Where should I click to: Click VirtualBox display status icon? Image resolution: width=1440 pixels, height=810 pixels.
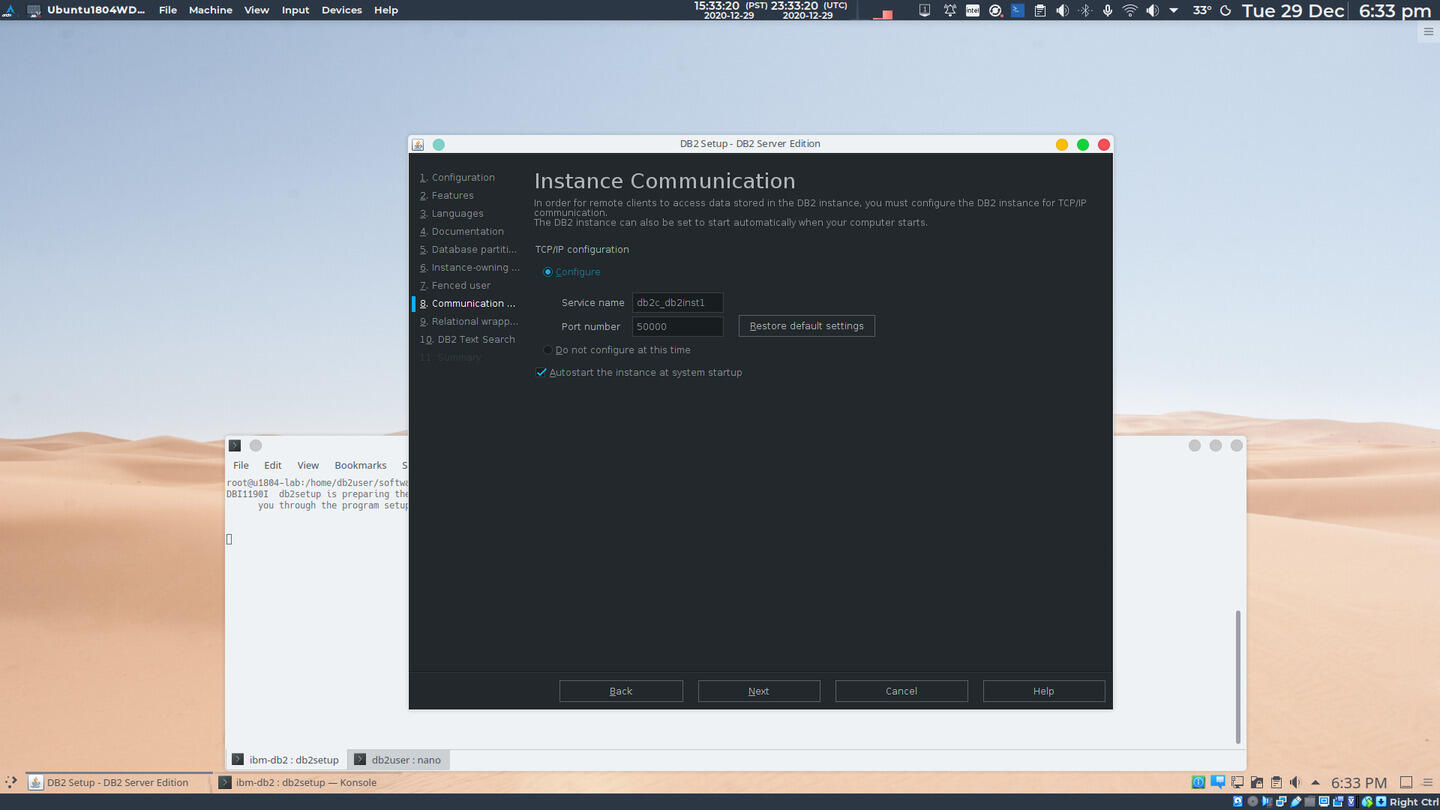[x=1324, y=801]
